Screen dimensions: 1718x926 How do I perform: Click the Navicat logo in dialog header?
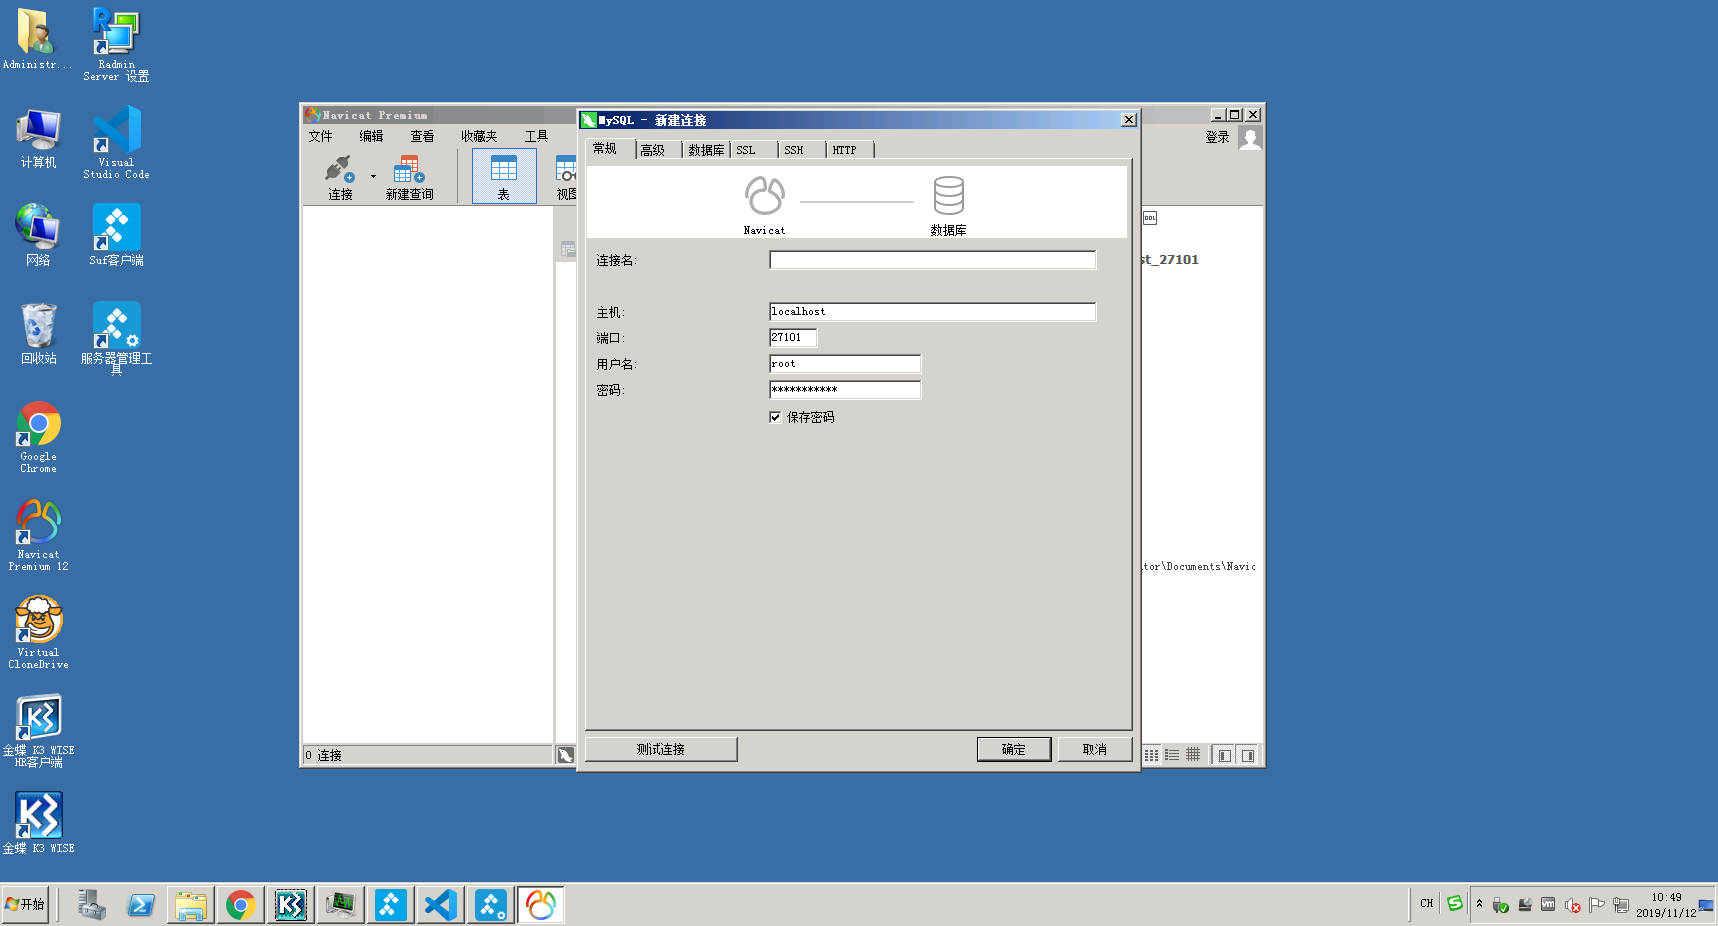pos(765,196)
